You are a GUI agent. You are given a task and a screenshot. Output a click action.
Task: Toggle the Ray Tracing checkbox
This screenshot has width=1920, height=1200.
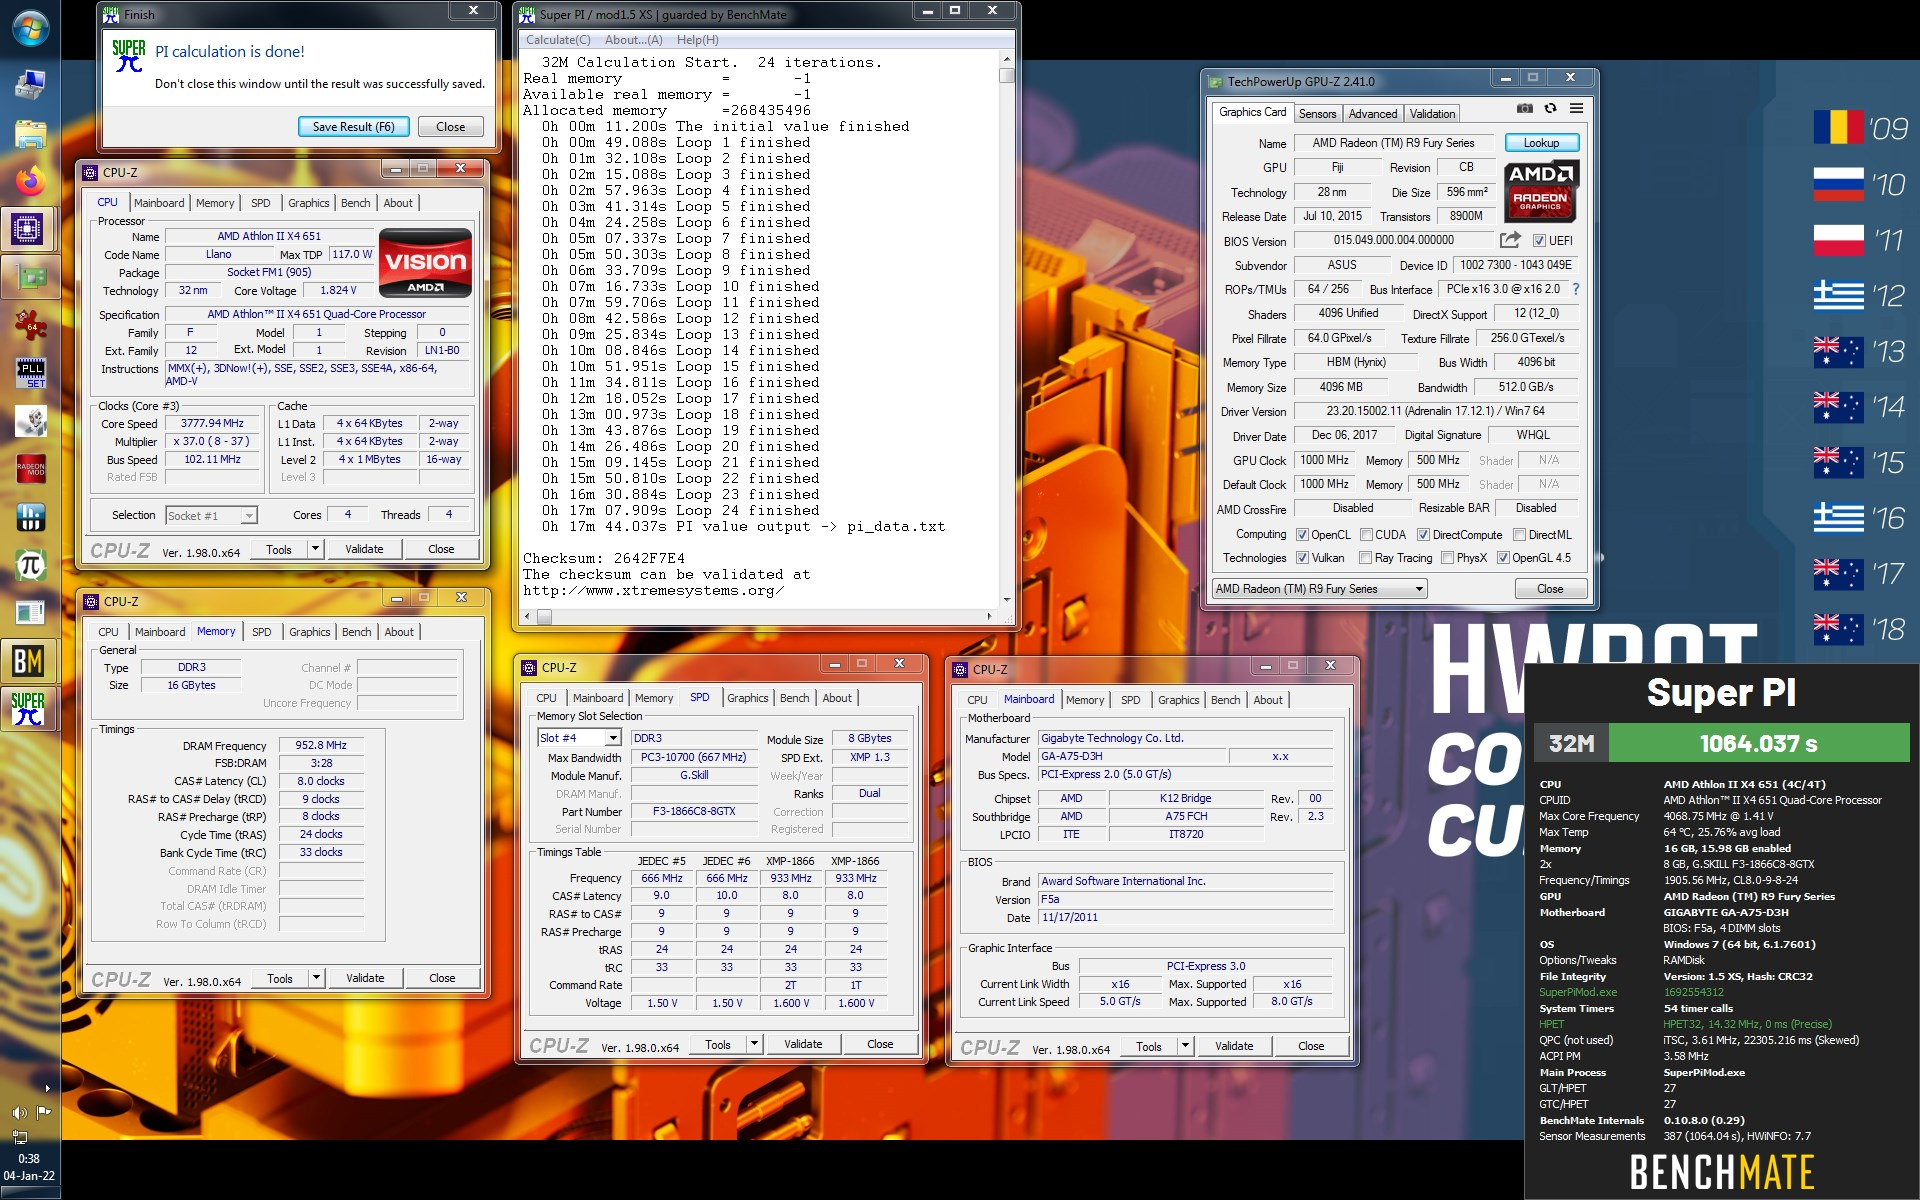(x=1365, y=558)
